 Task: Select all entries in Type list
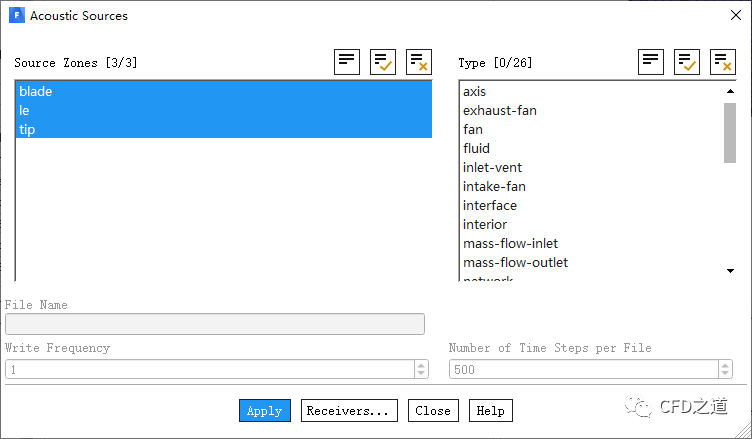[x=687, y=62]
